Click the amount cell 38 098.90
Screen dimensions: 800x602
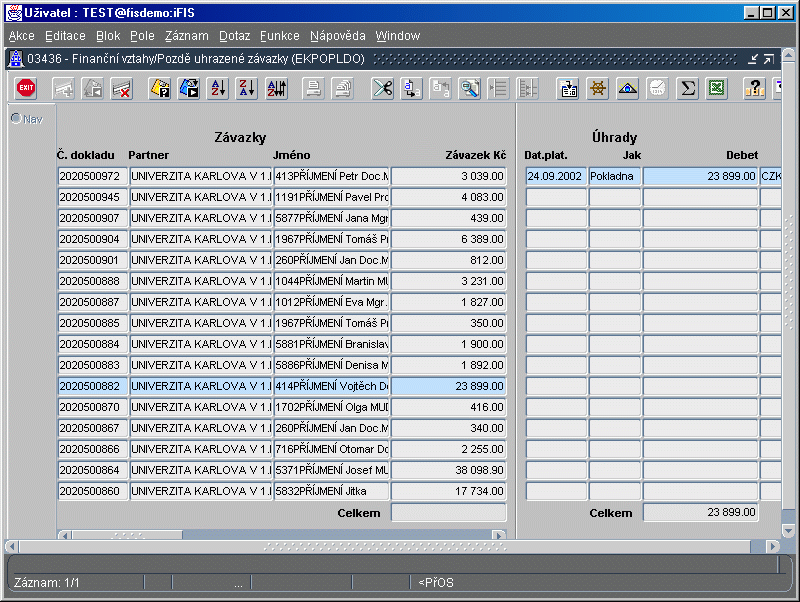tap(449, 470)
